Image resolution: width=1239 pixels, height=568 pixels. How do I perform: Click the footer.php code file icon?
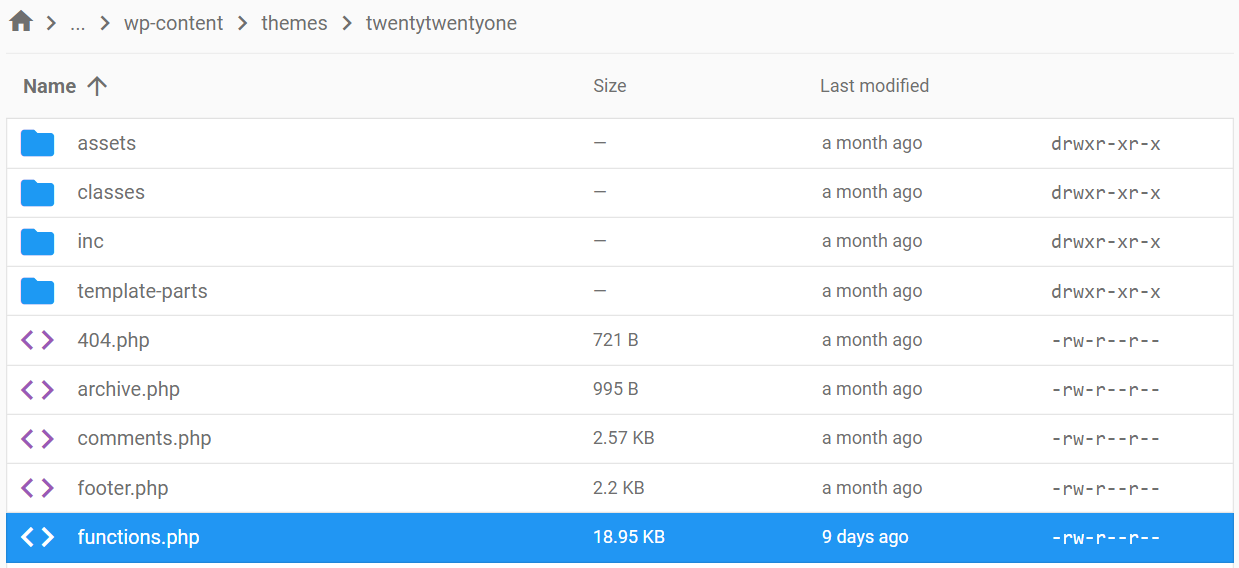[x=38, y=488]
